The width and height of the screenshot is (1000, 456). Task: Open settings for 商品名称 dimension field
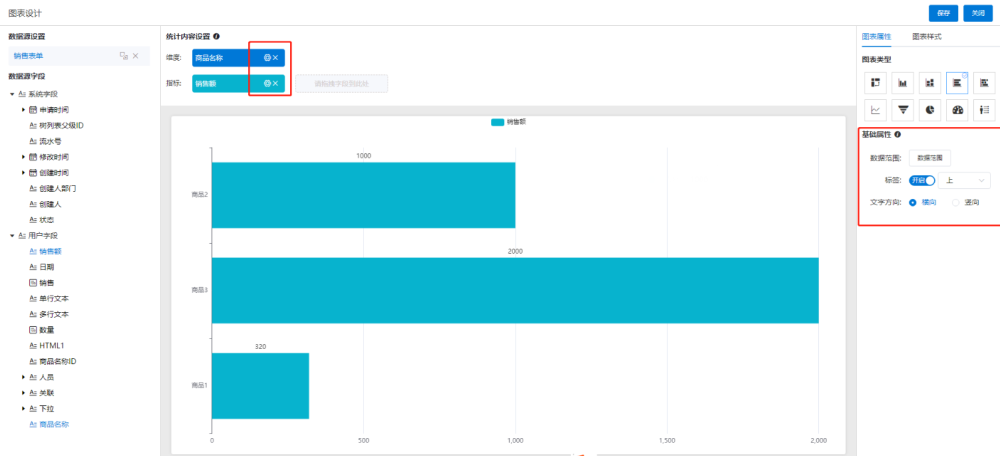pyautogui.click(x=267, y=58)
